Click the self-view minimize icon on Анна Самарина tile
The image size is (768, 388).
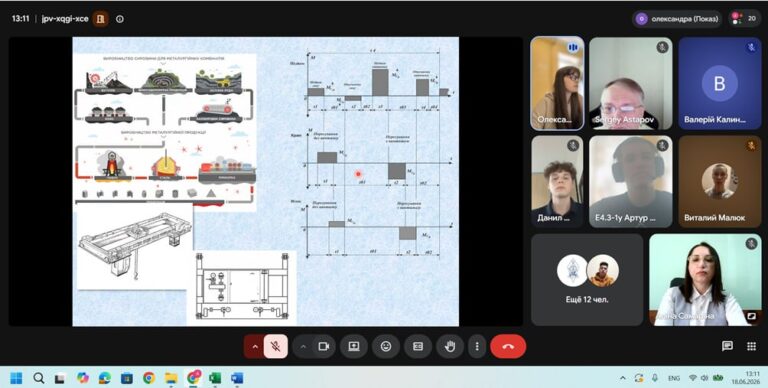[x=751, y=316]
